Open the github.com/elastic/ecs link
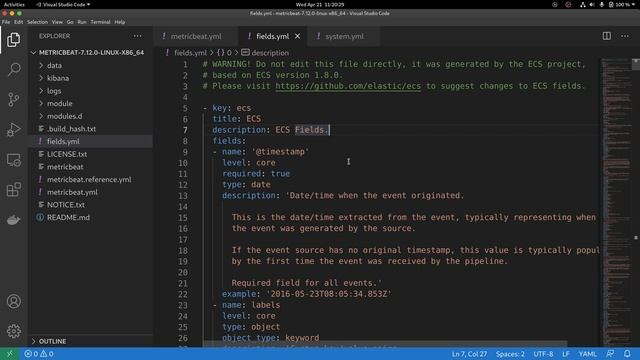 tap(348, 86)
